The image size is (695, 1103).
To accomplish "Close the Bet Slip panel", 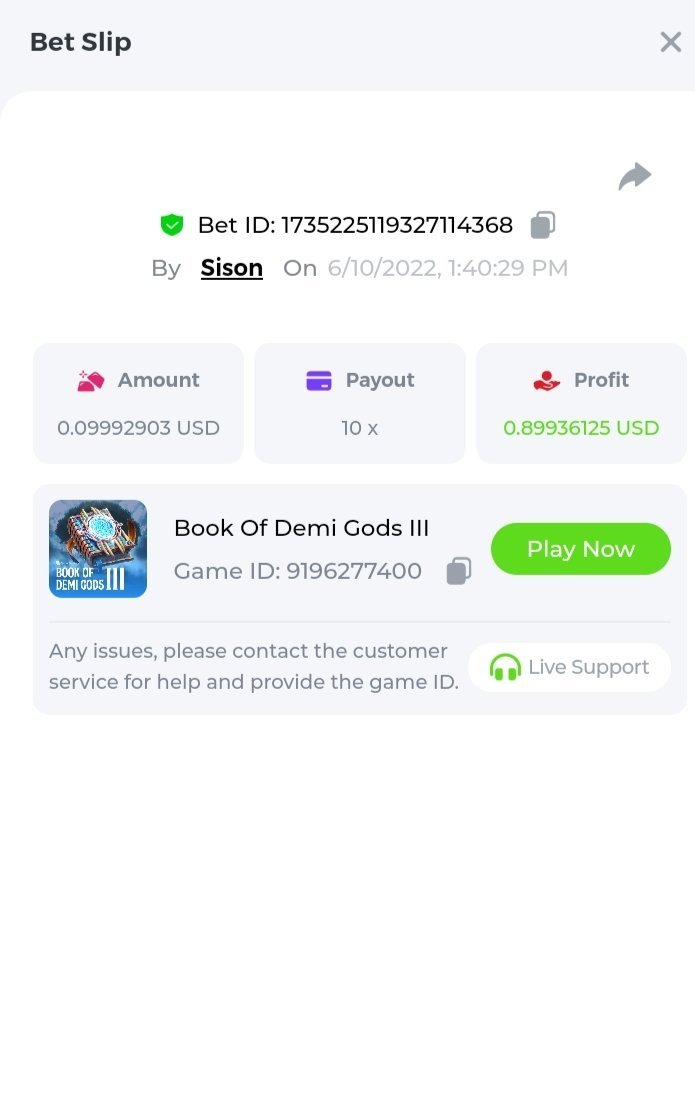I will tap(670, 42).
